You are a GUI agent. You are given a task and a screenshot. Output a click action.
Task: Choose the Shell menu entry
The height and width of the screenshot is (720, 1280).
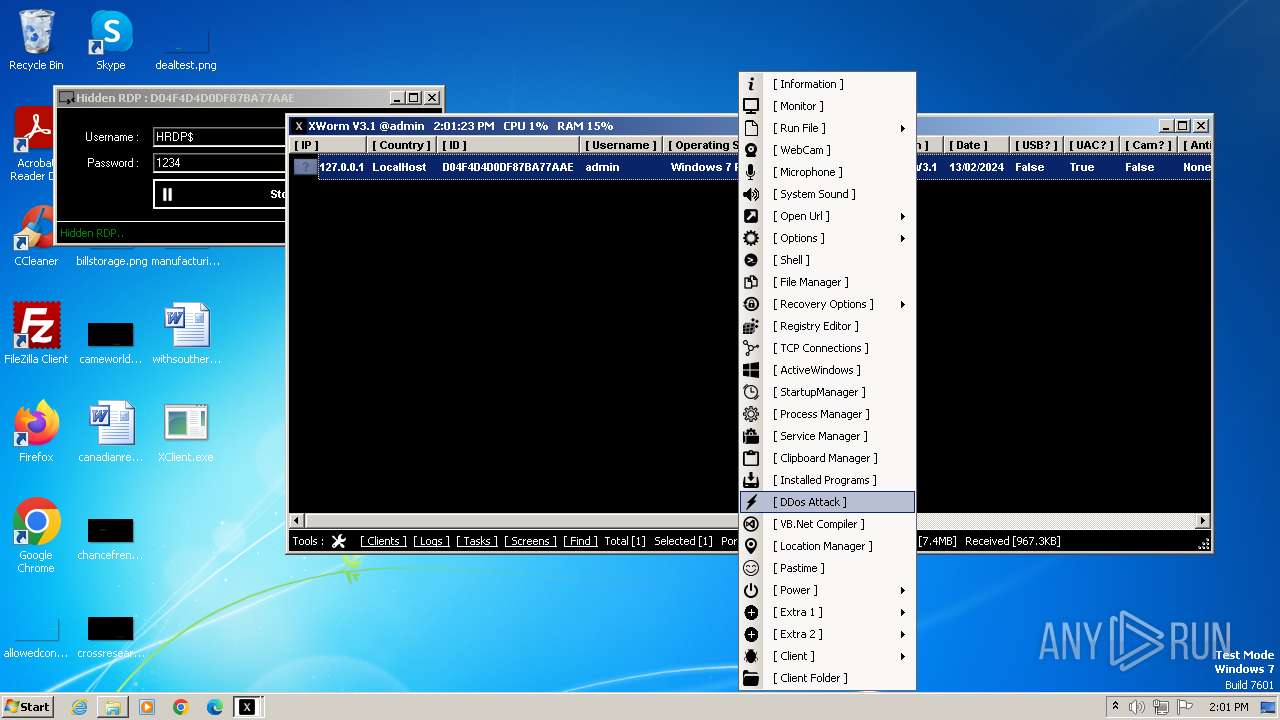point(827,260)
